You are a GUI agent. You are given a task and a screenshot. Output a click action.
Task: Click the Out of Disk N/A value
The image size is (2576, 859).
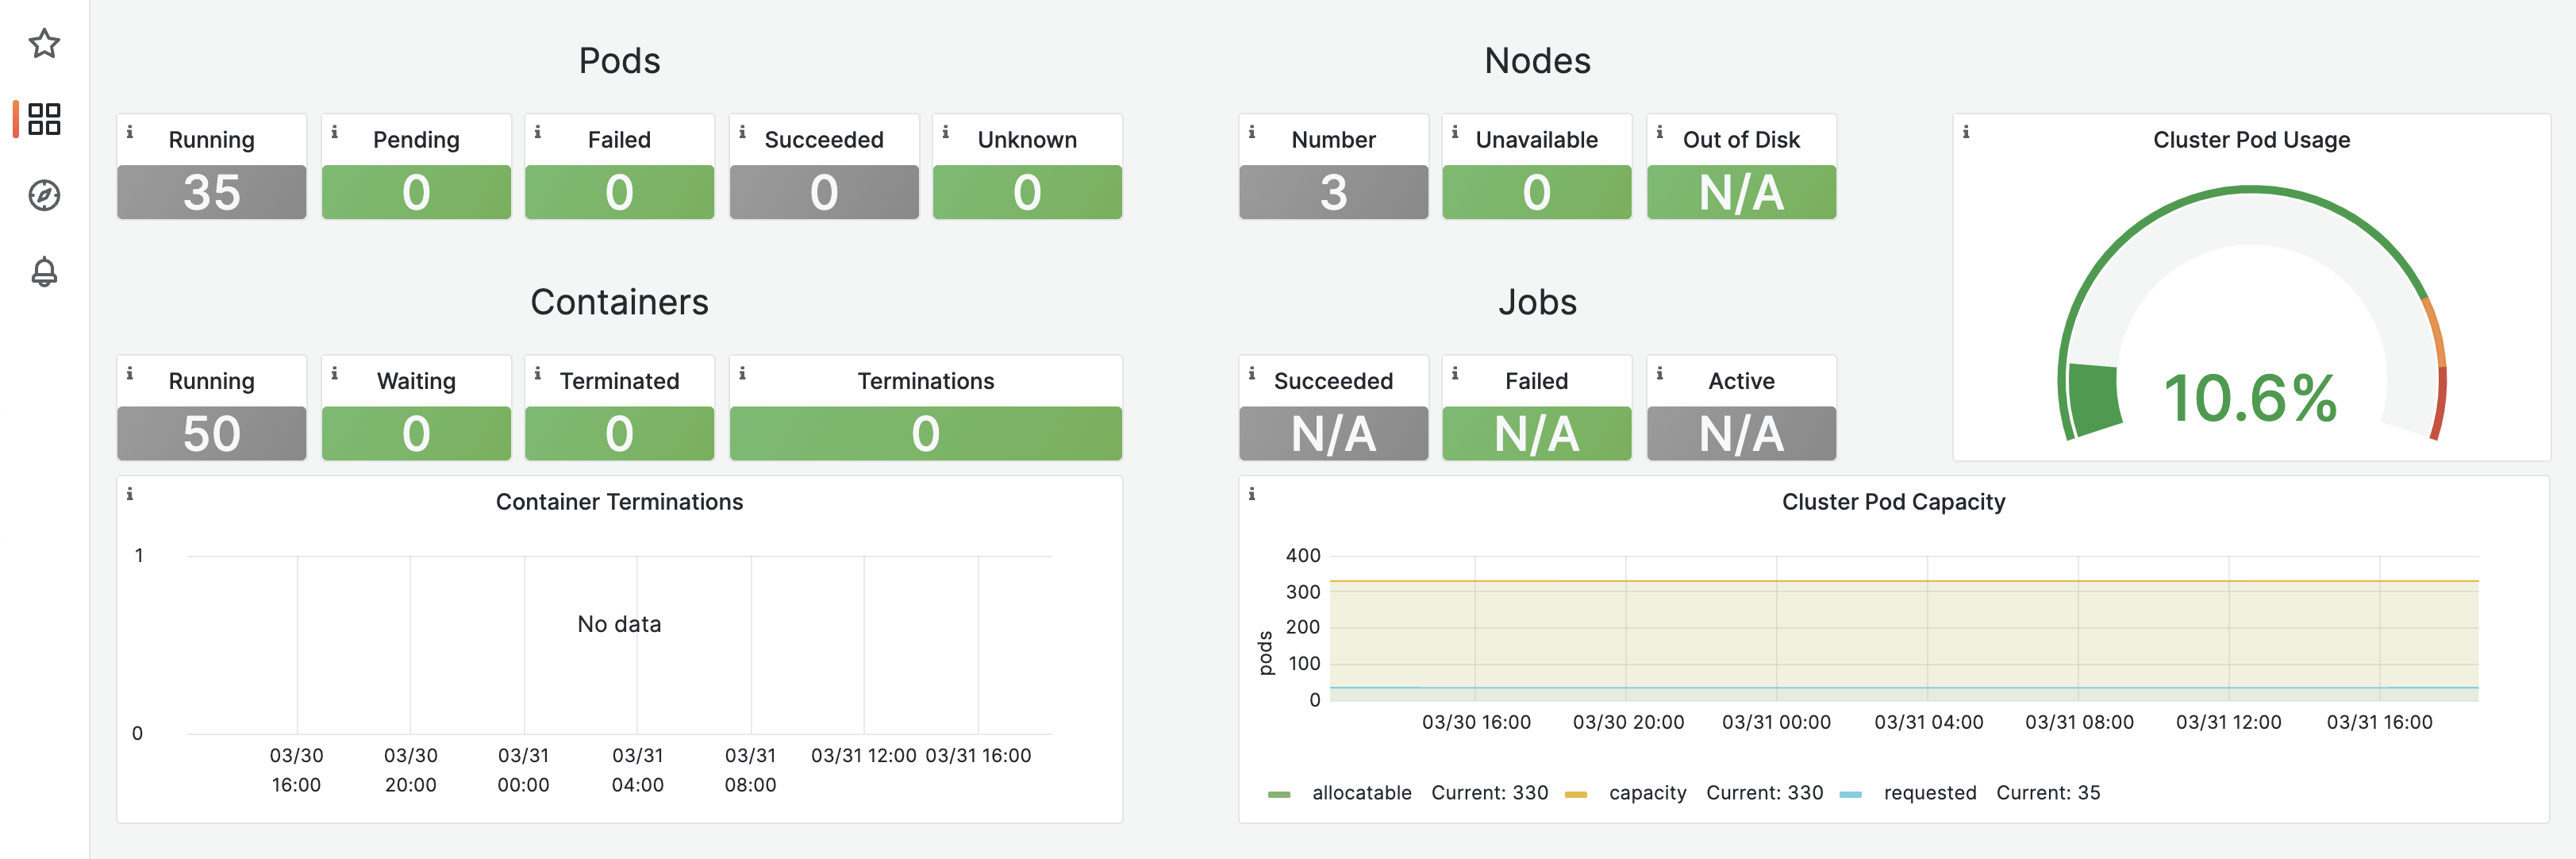coord(1741,192)
